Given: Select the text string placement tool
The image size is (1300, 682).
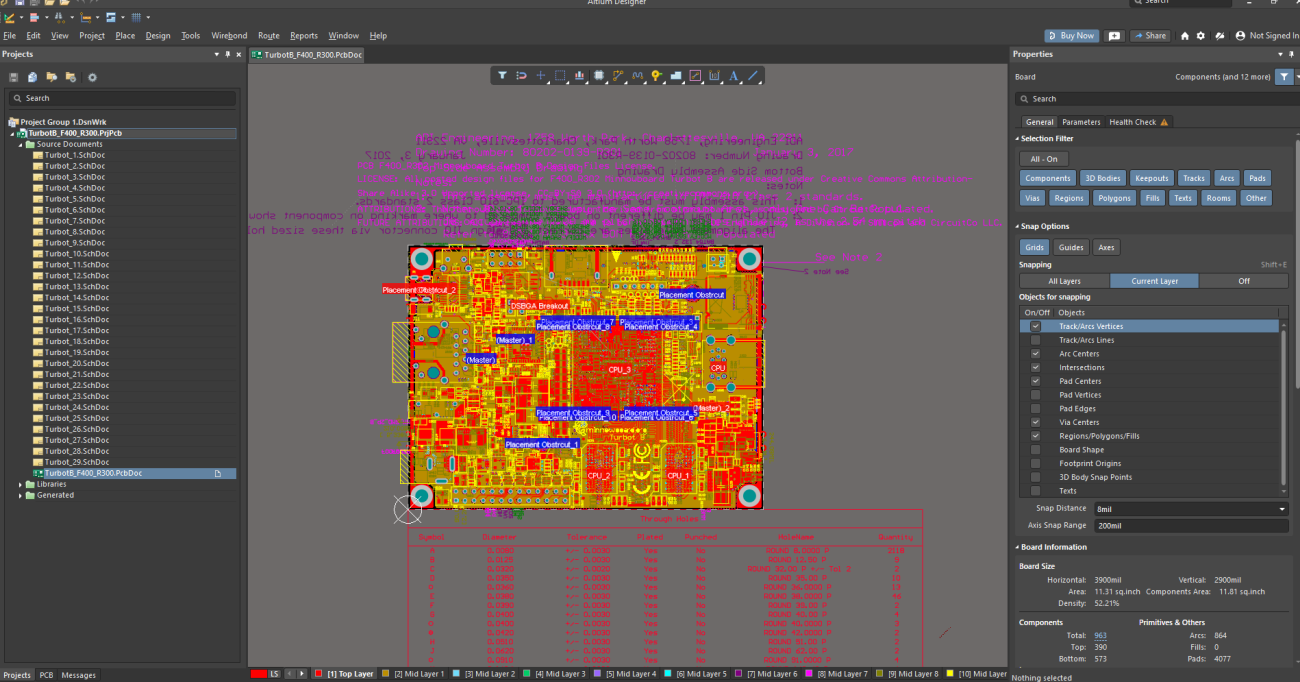Looking at the screenshot, I should tap(733, 75).
